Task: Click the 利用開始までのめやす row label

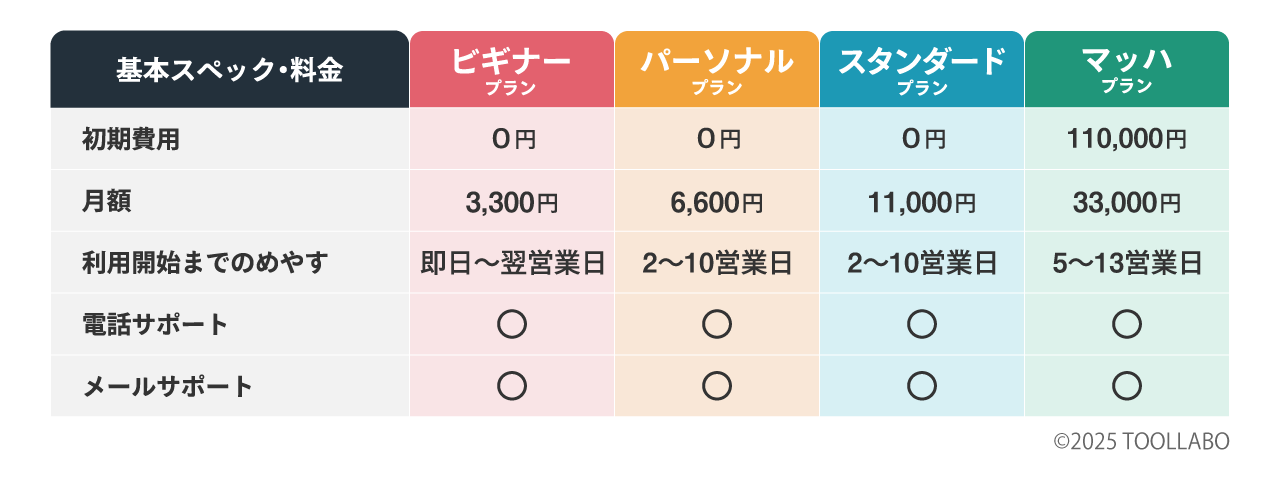Action: (205, 263)
